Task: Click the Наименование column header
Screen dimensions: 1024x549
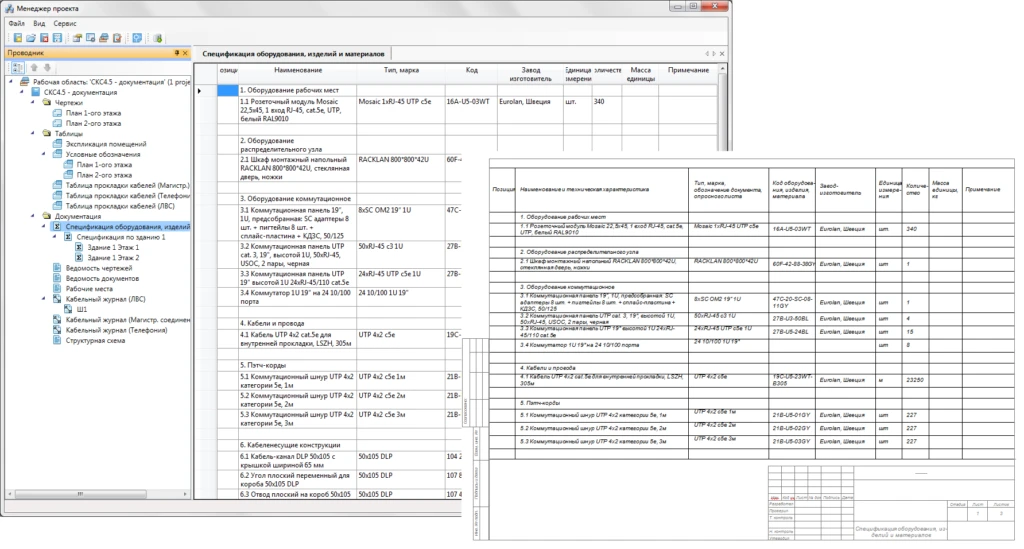Action: click(x=297, y=71)
